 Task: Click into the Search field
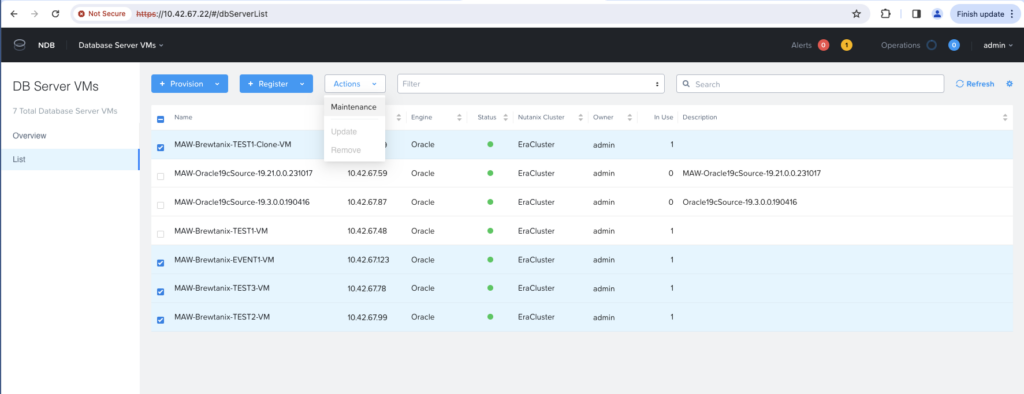[x=810, y=84]
